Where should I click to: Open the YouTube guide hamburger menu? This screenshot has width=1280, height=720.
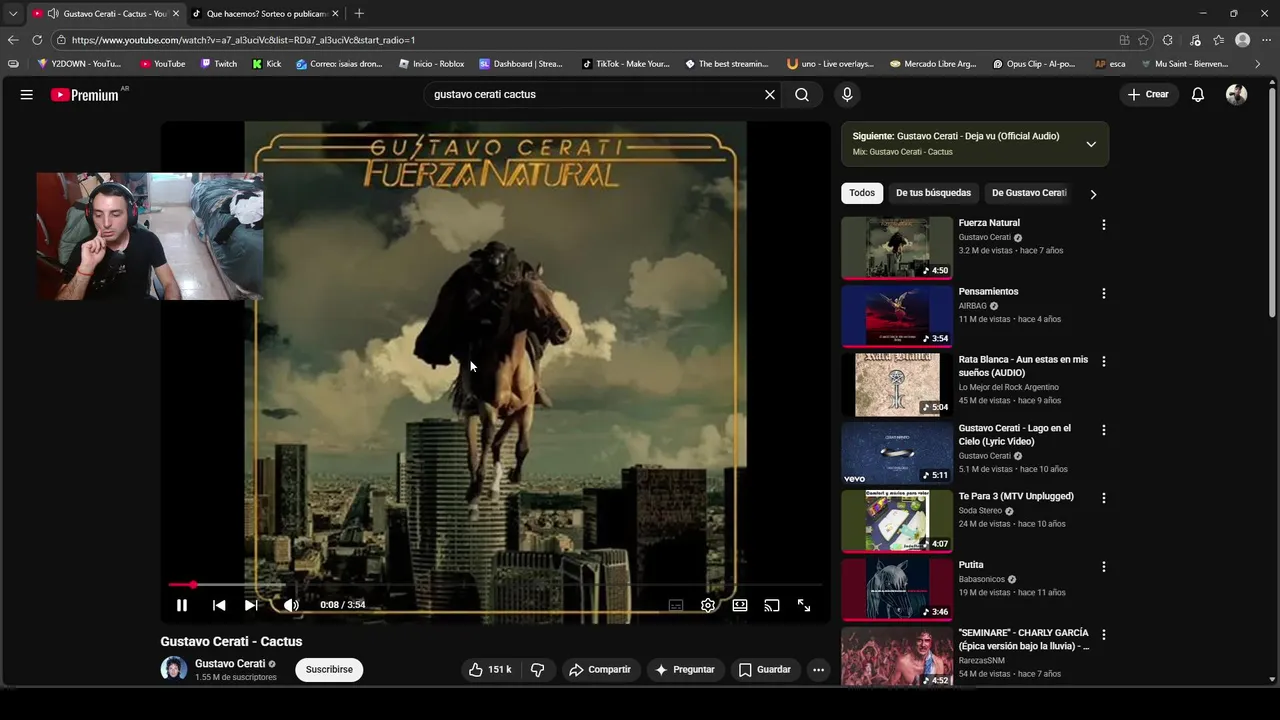pos(27,95)
